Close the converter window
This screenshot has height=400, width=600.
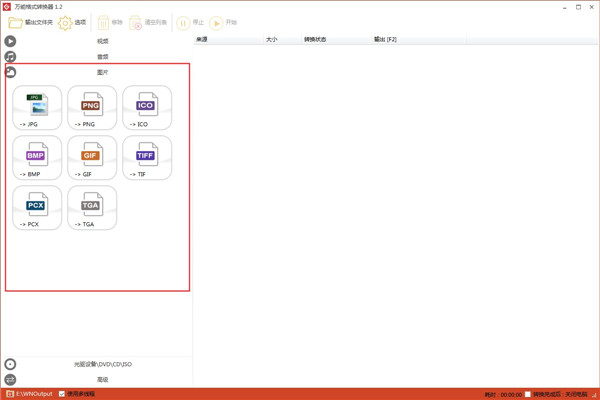592,7
